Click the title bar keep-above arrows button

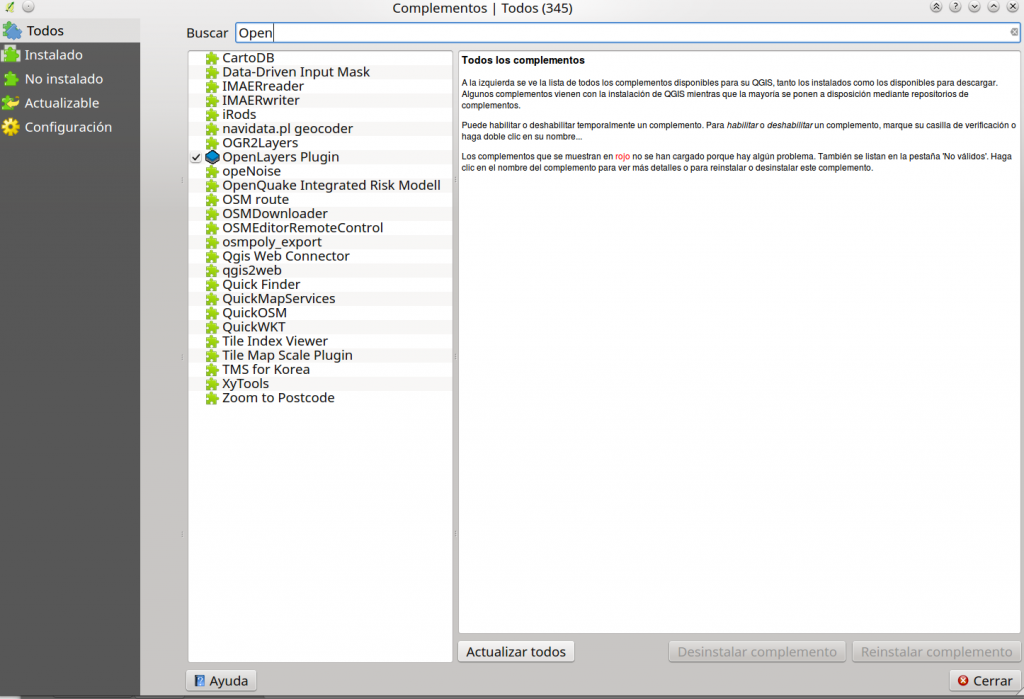pos(936,7)
